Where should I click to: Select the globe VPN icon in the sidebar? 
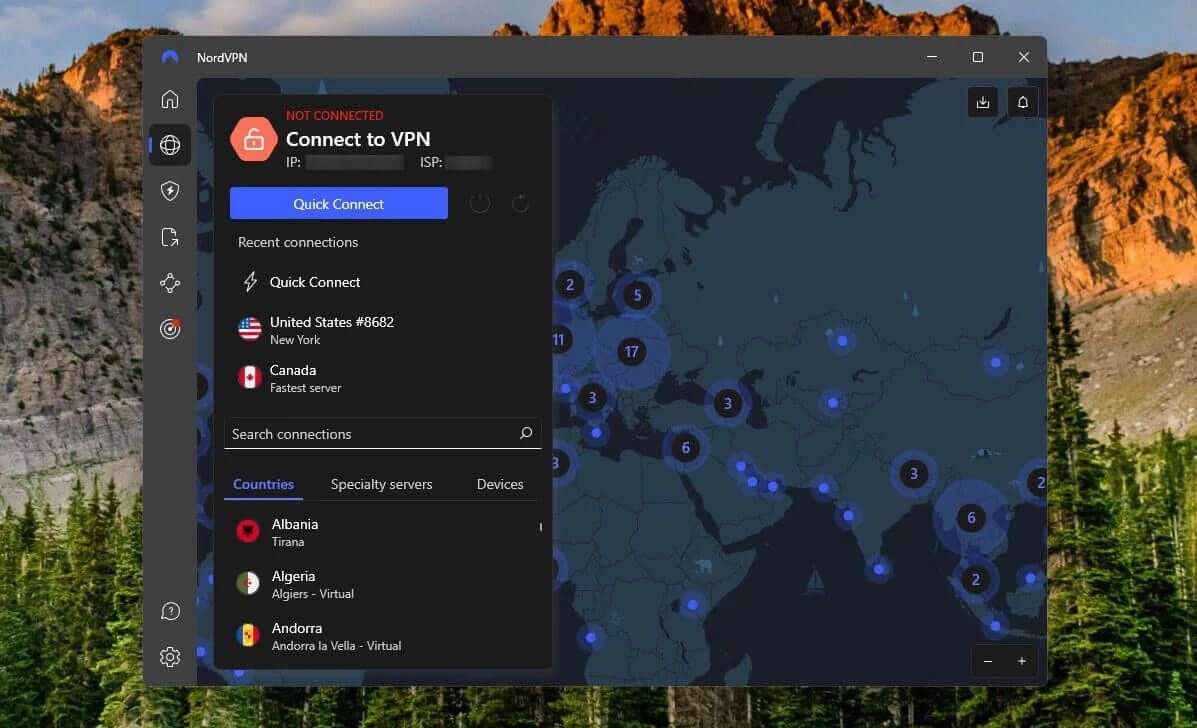169,145
